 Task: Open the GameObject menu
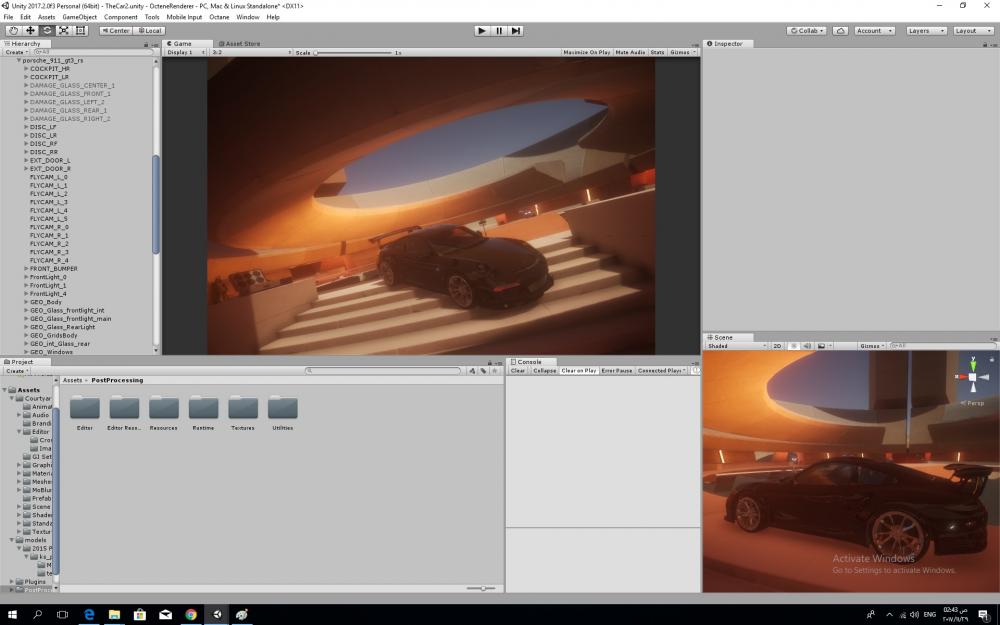tap(79, 17)
